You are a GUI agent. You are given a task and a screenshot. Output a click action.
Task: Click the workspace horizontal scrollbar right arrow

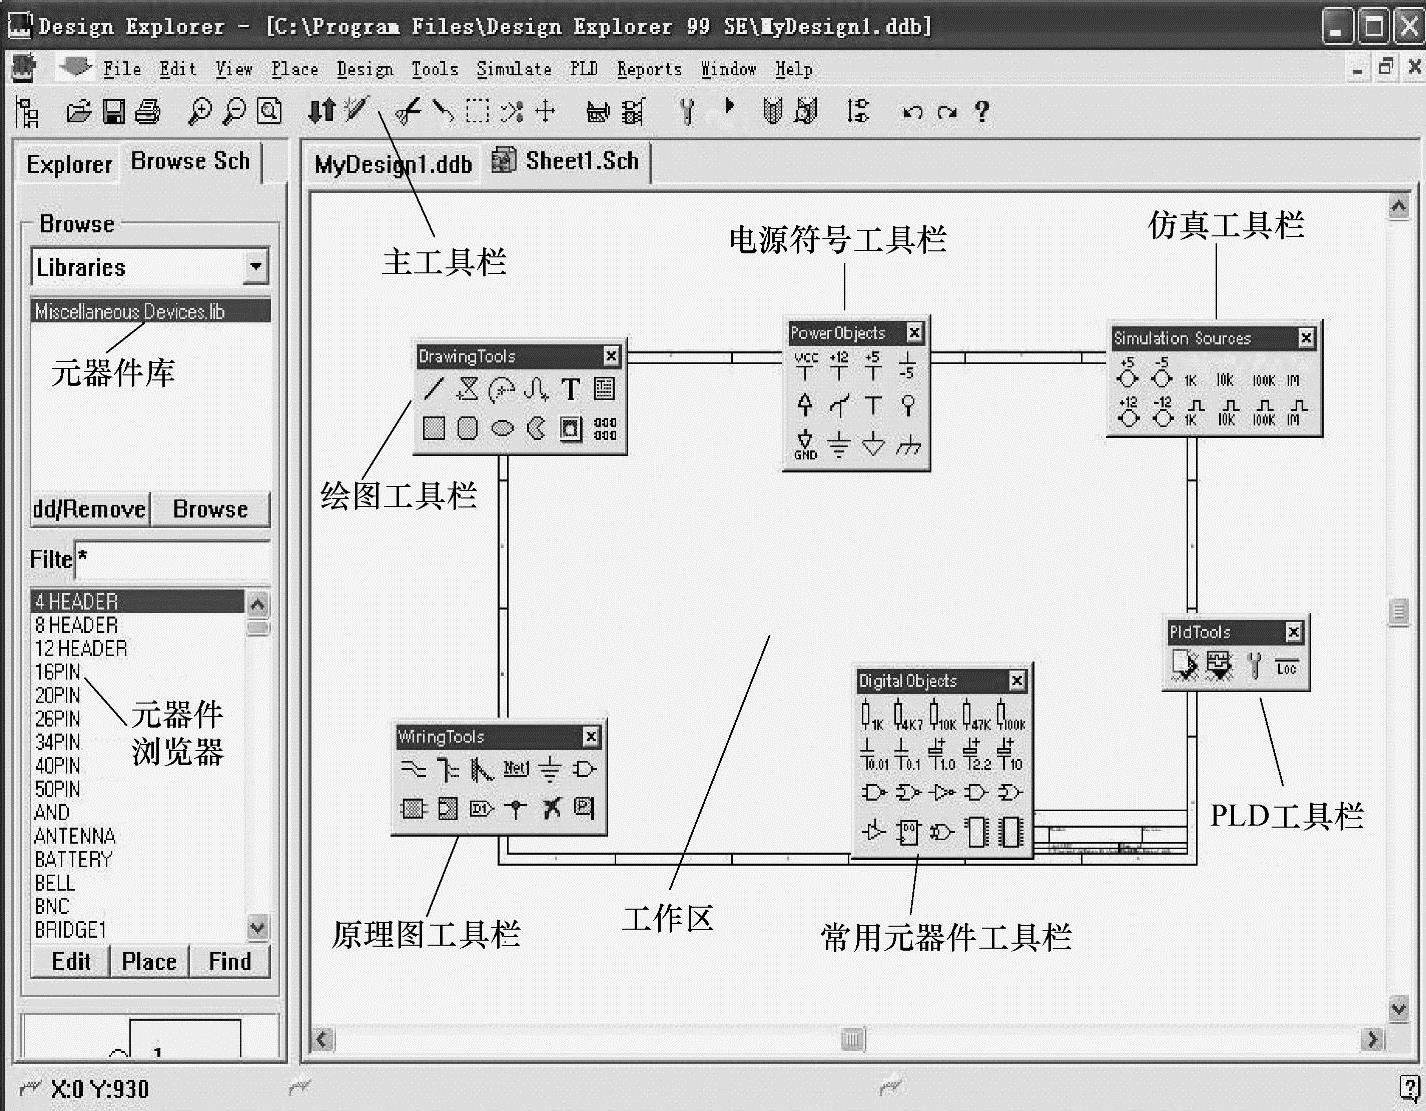pyautogui.click(x=1372, y=1039)
